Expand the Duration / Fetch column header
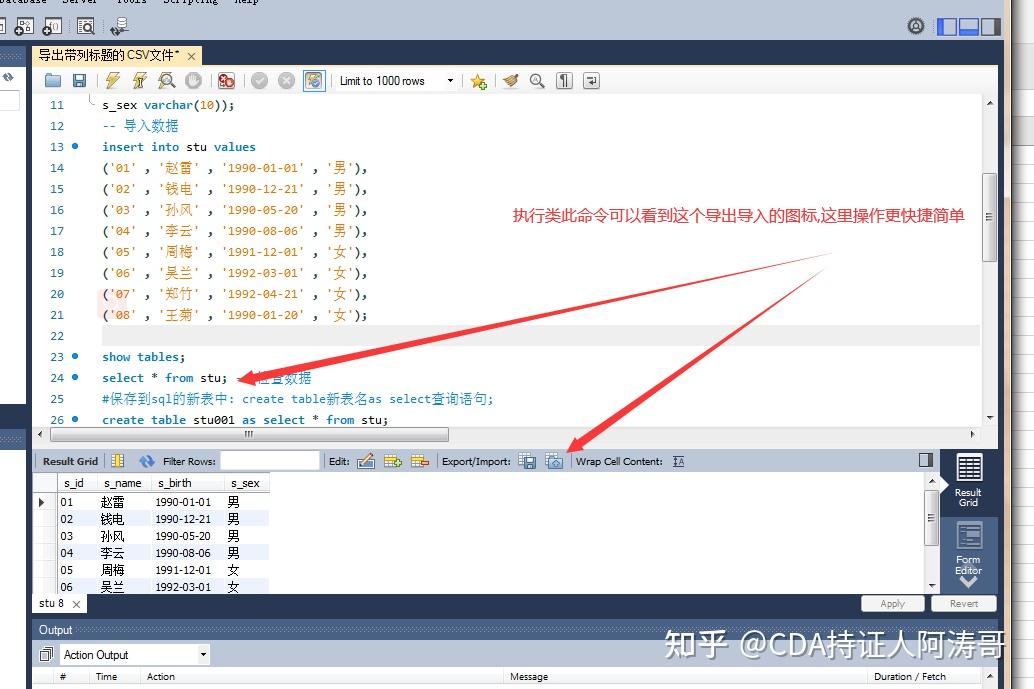 910,677
